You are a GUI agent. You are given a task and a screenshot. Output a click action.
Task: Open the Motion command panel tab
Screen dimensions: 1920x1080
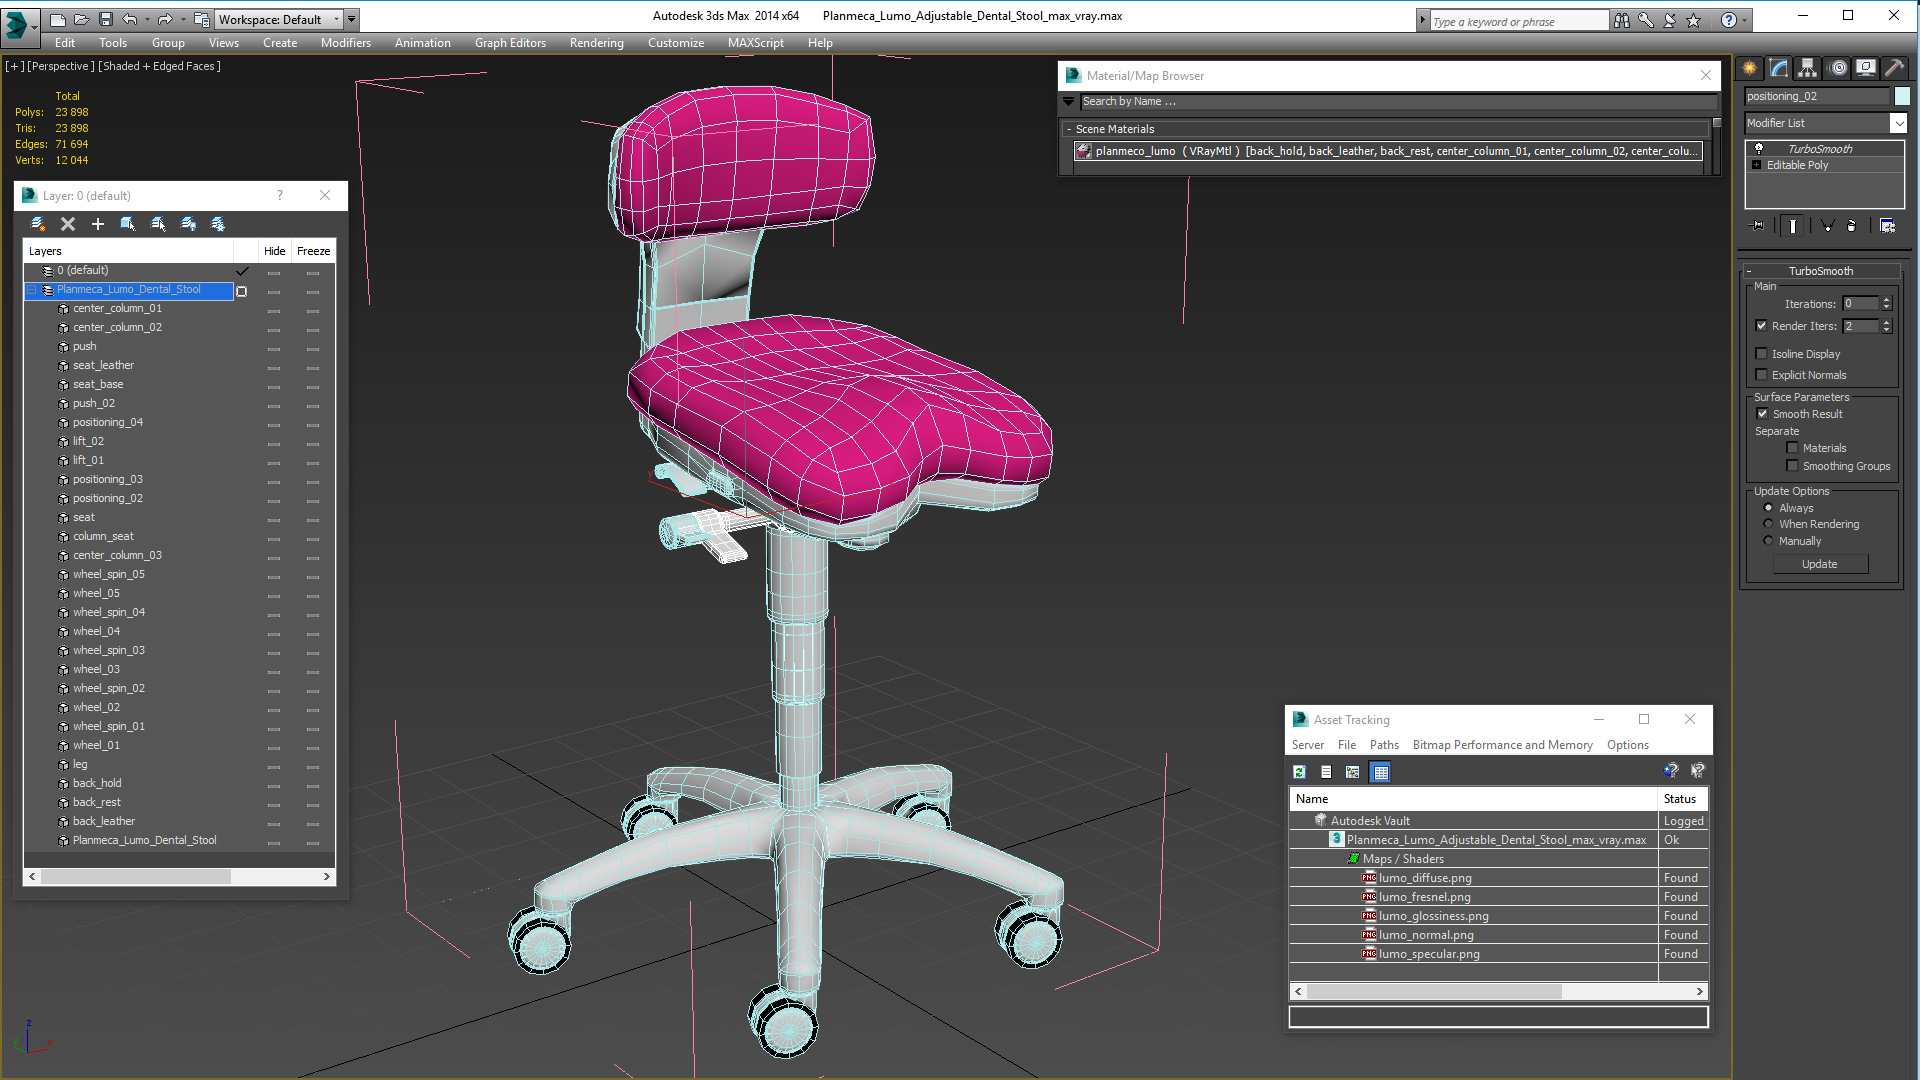point(1838,68)
